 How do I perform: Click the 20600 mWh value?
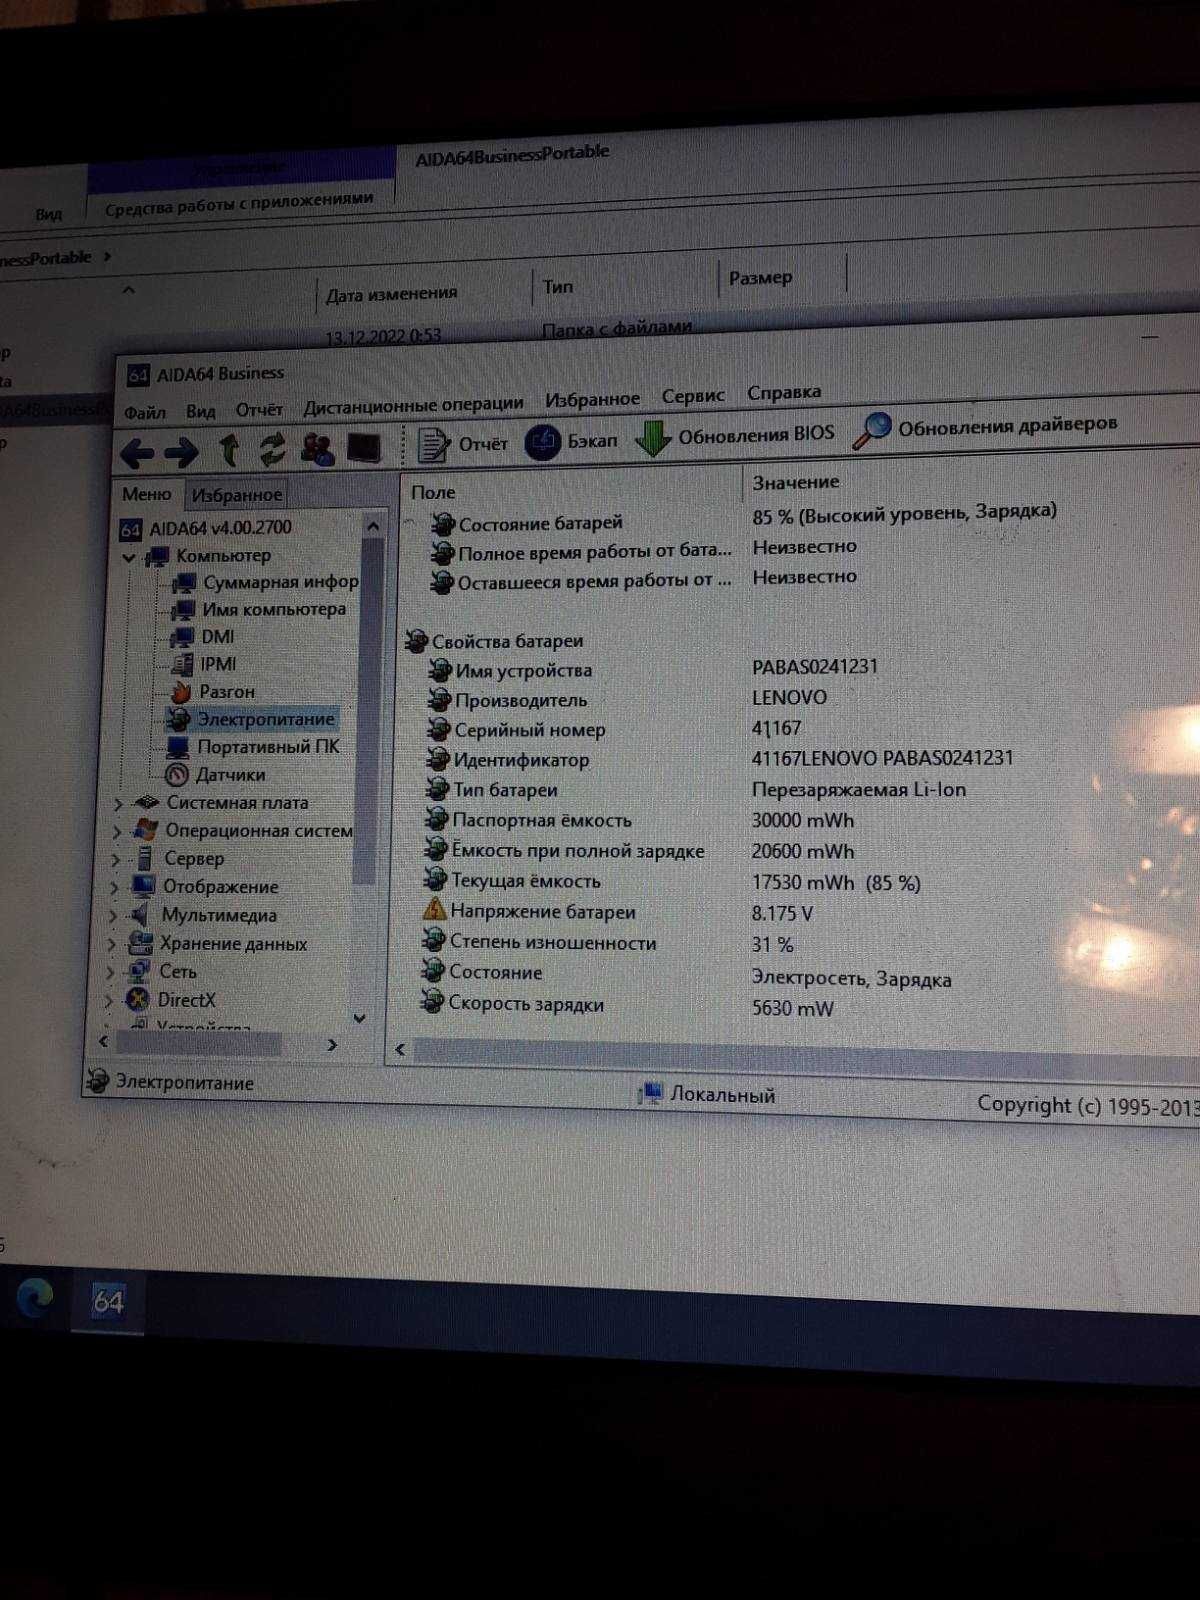[x=803, y=851]
